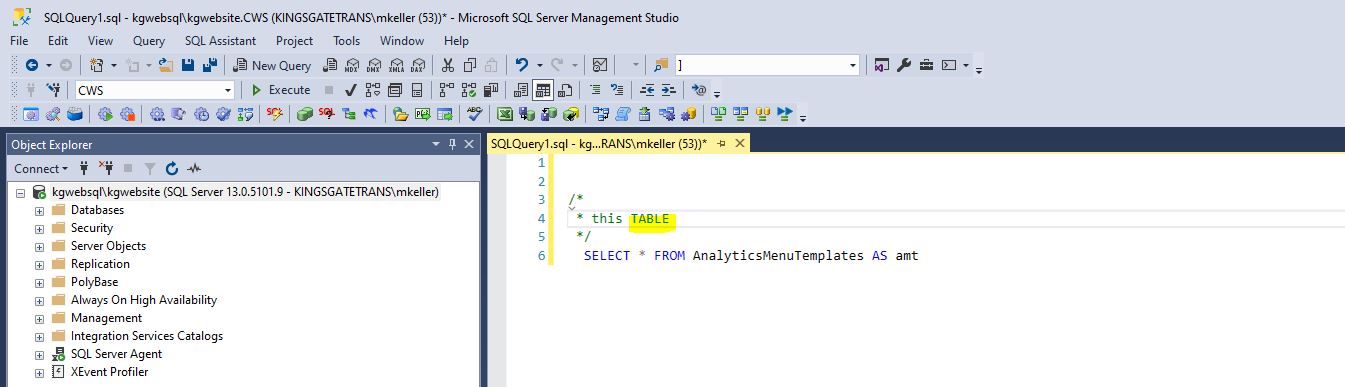Image resolution: width=1345 pixels, height=387 pixels.
Task: Toggle Results to File
Action: pos(565,90)
